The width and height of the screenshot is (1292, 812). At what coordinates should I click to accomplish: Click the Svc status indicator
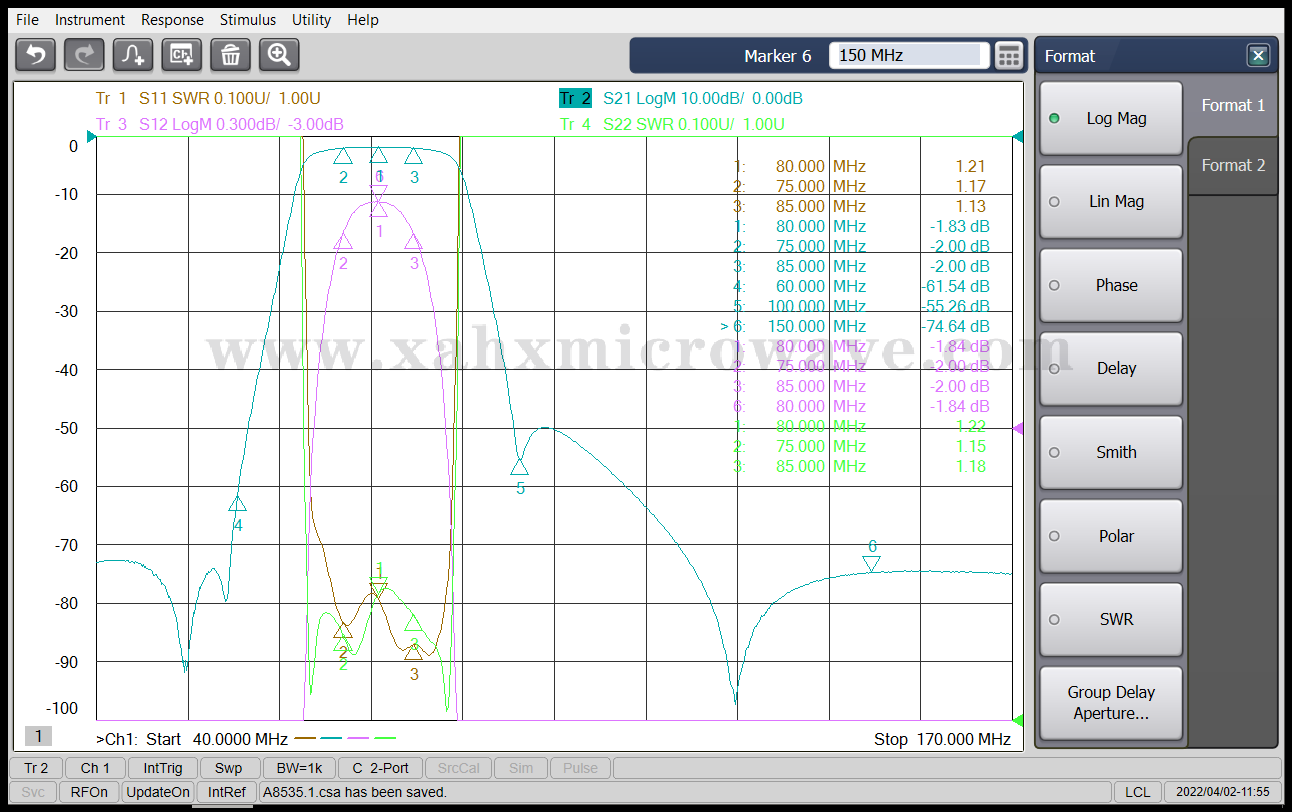(33, 792)
